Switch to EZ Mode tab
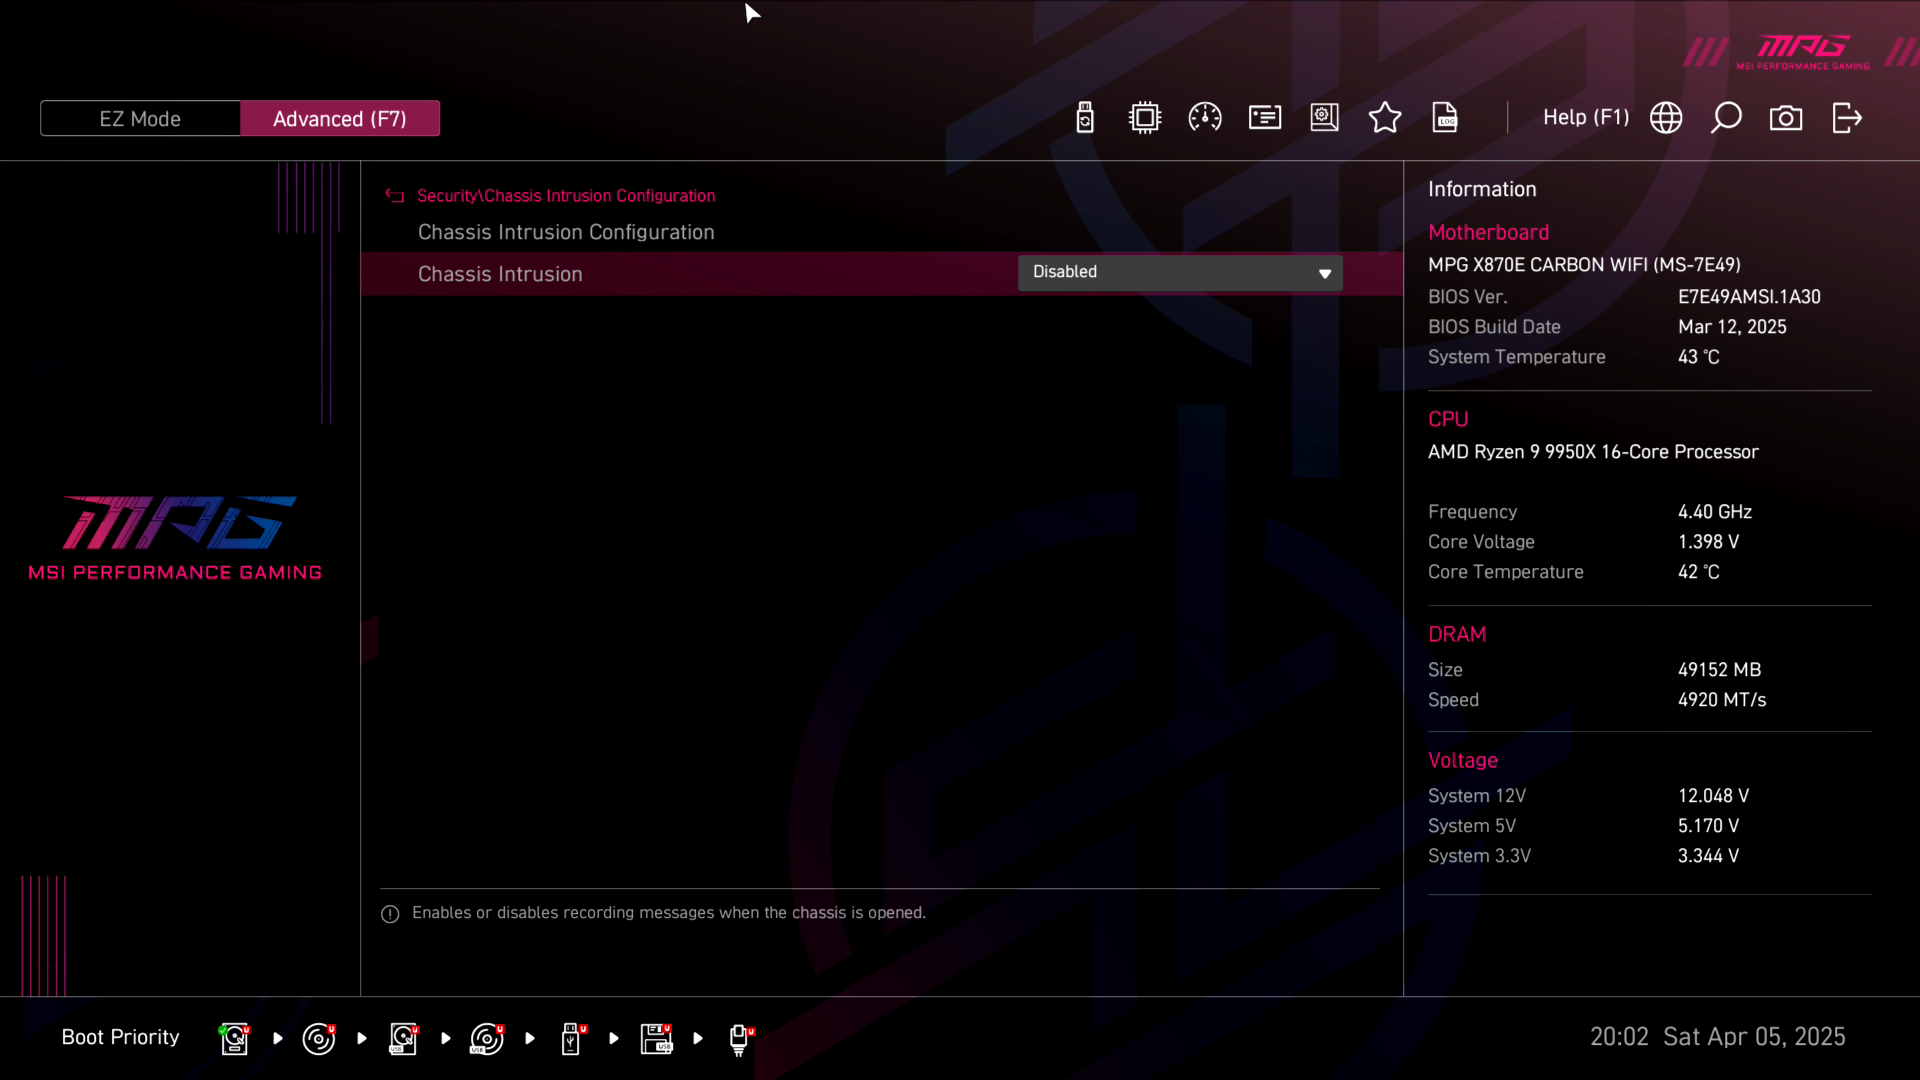This screenshot has height=1080, width=1920. 140,119
